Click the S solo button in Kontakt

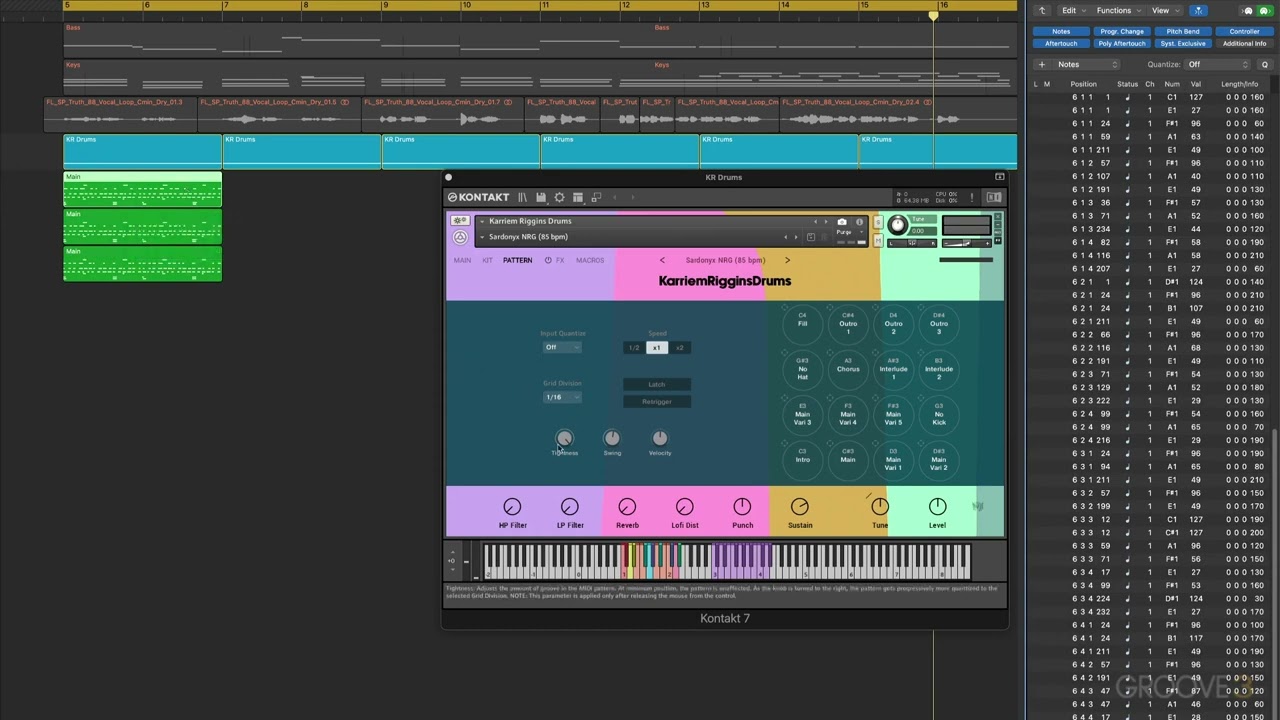877,222
